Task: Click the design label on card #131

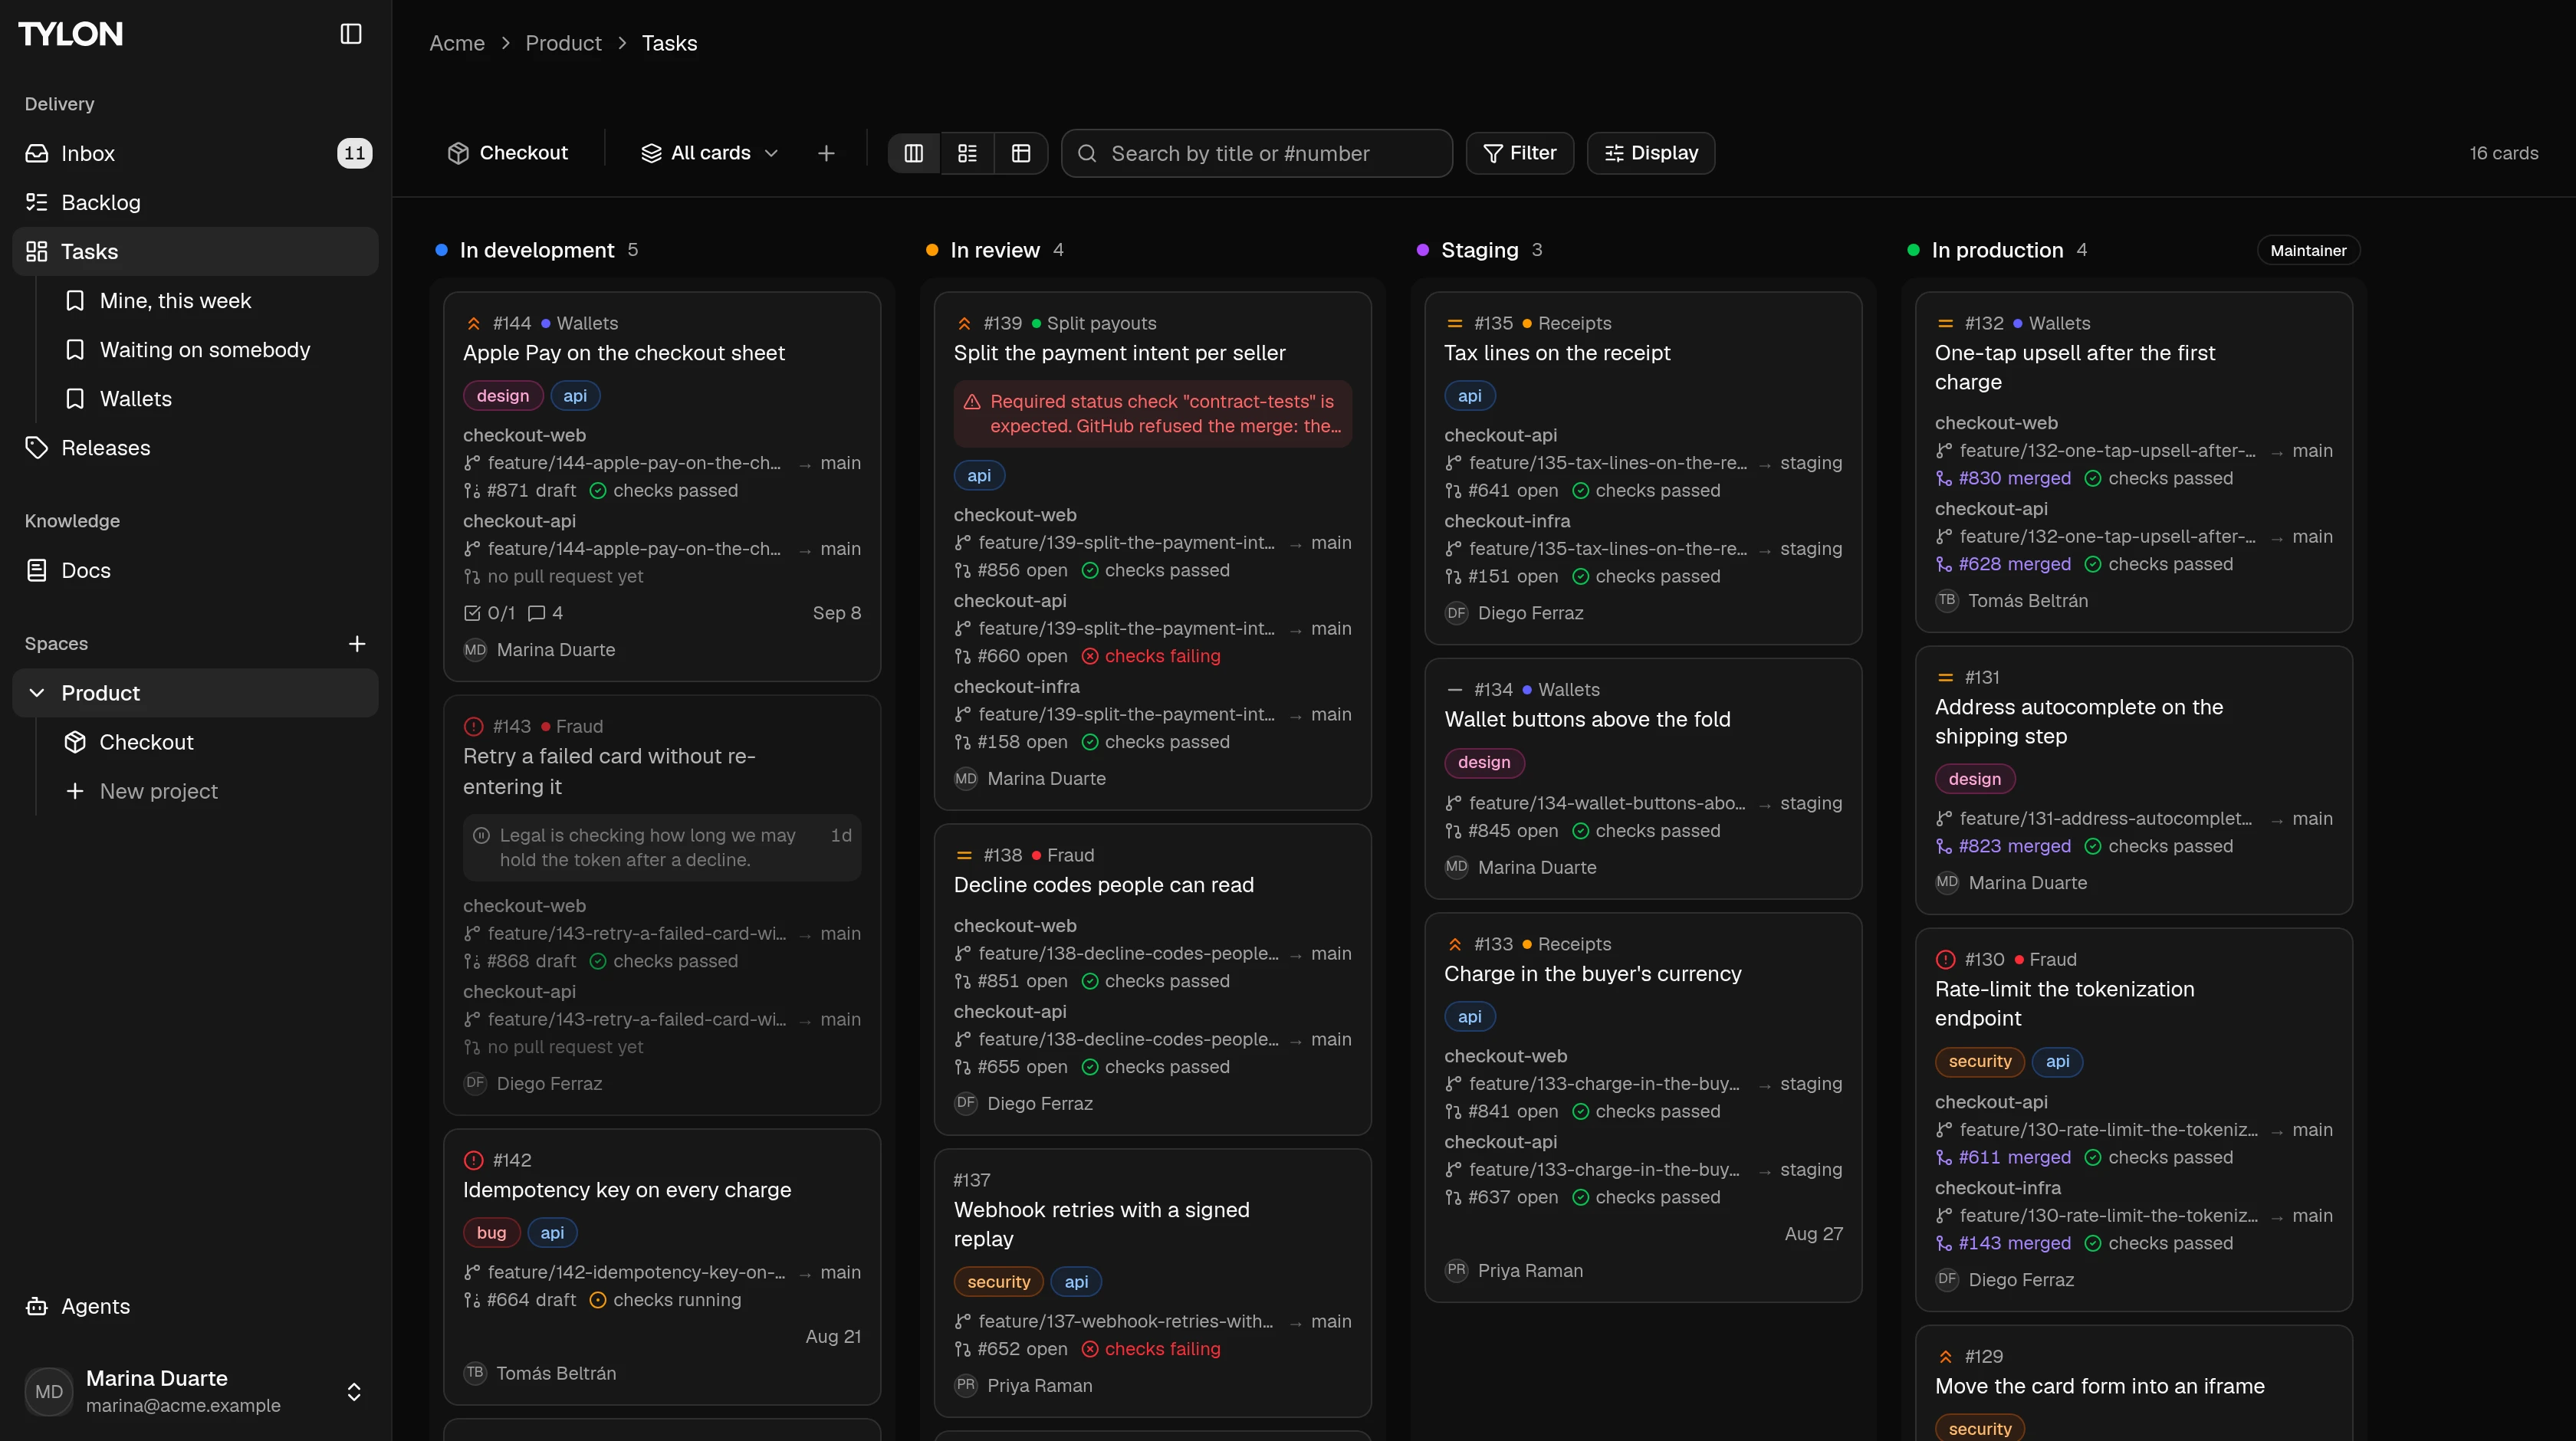Action: [1975, 779]
